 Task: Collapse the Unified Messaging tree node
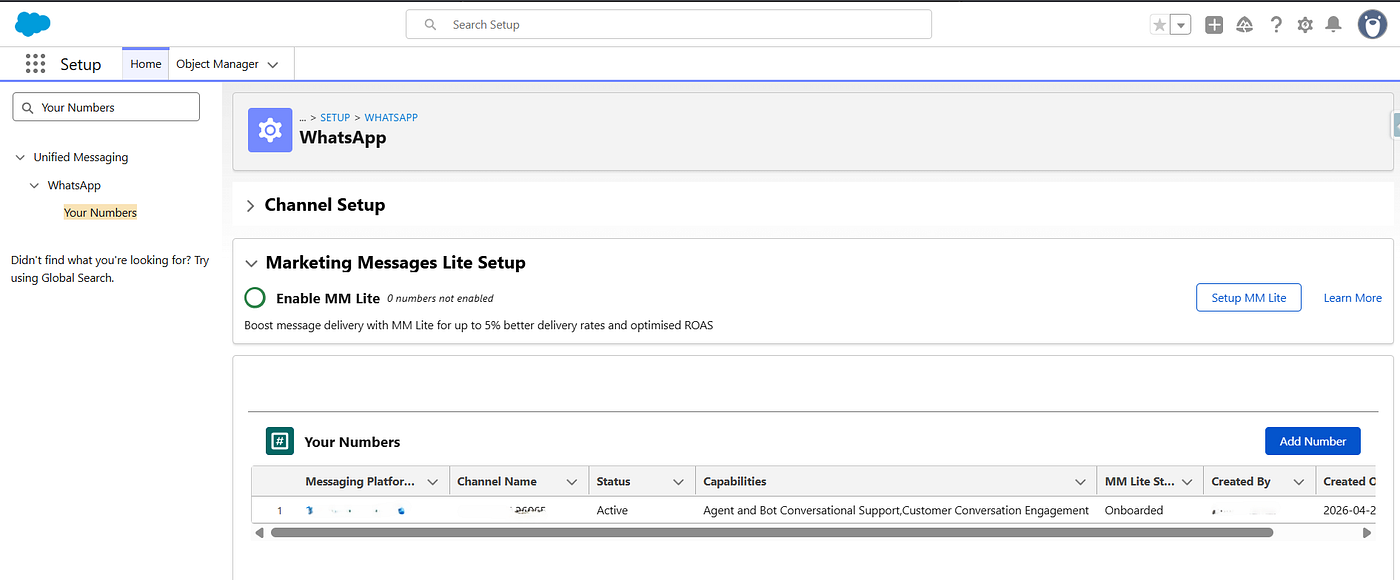[x=20, y=157]
